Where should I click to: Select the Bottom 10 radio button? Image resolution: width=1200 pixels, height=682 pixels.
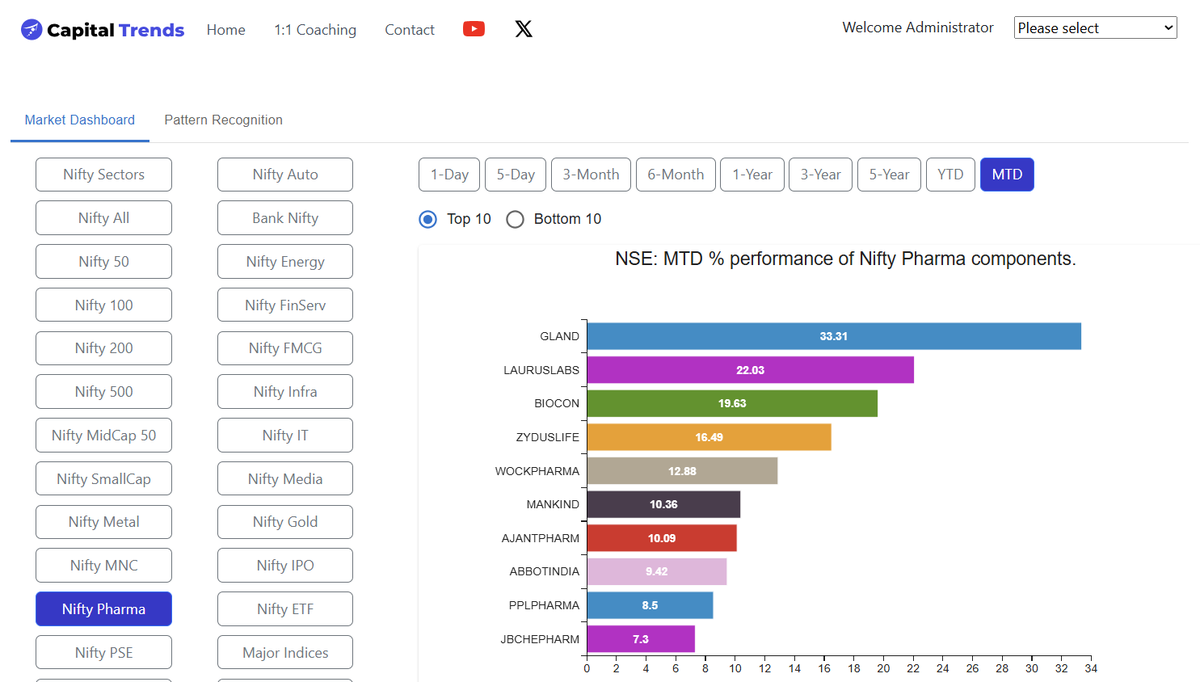click(515, 219)
